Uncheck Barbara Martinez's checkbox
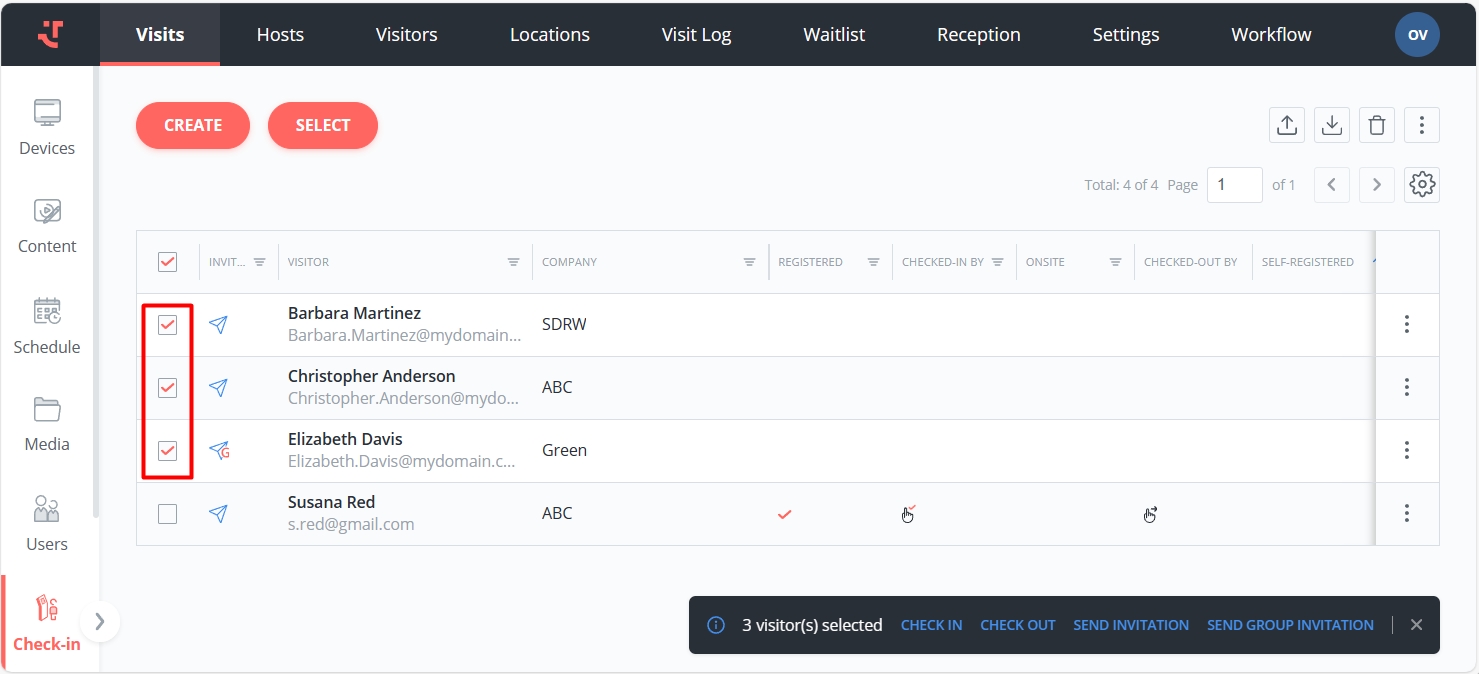The image size is (1479, 674). (167, 325)
